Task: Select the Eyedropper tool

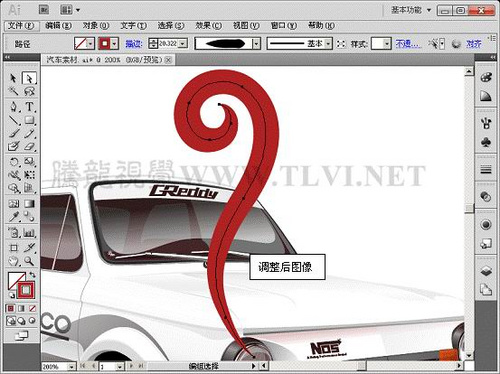Action: click(14, 217)
